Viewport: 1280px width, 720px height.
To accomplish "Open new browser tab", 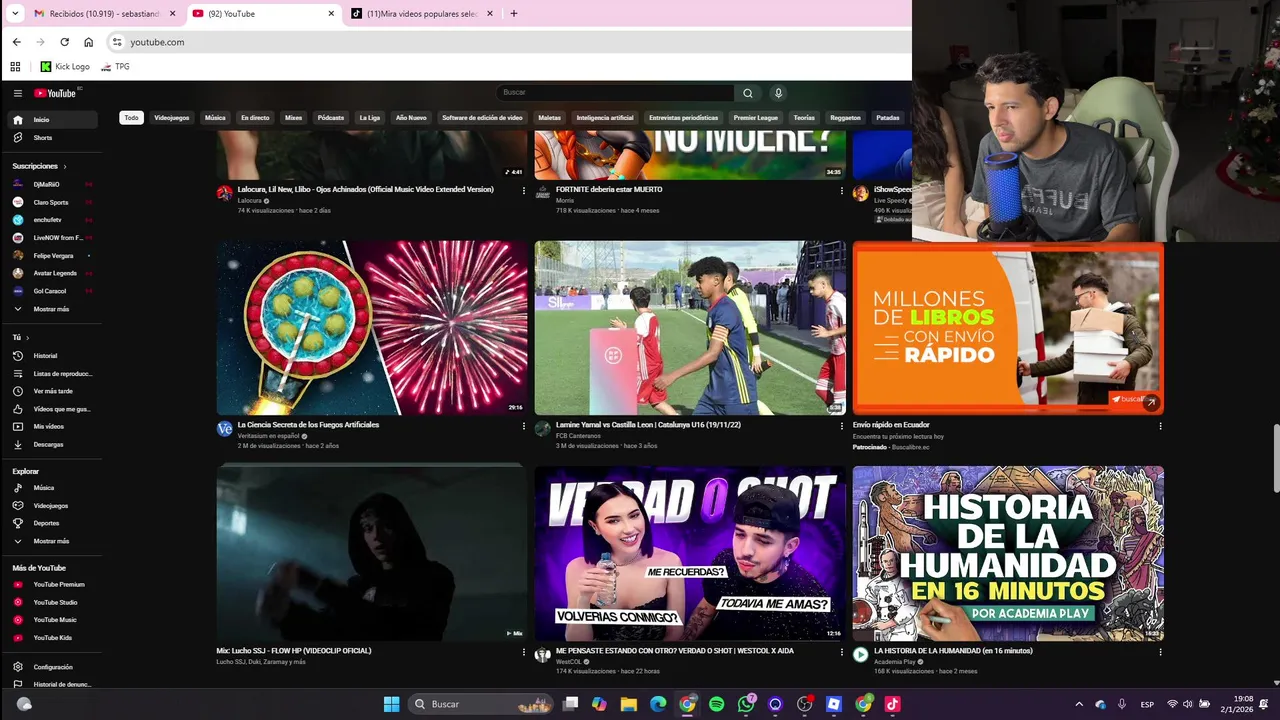I will [x=514, y=14].
